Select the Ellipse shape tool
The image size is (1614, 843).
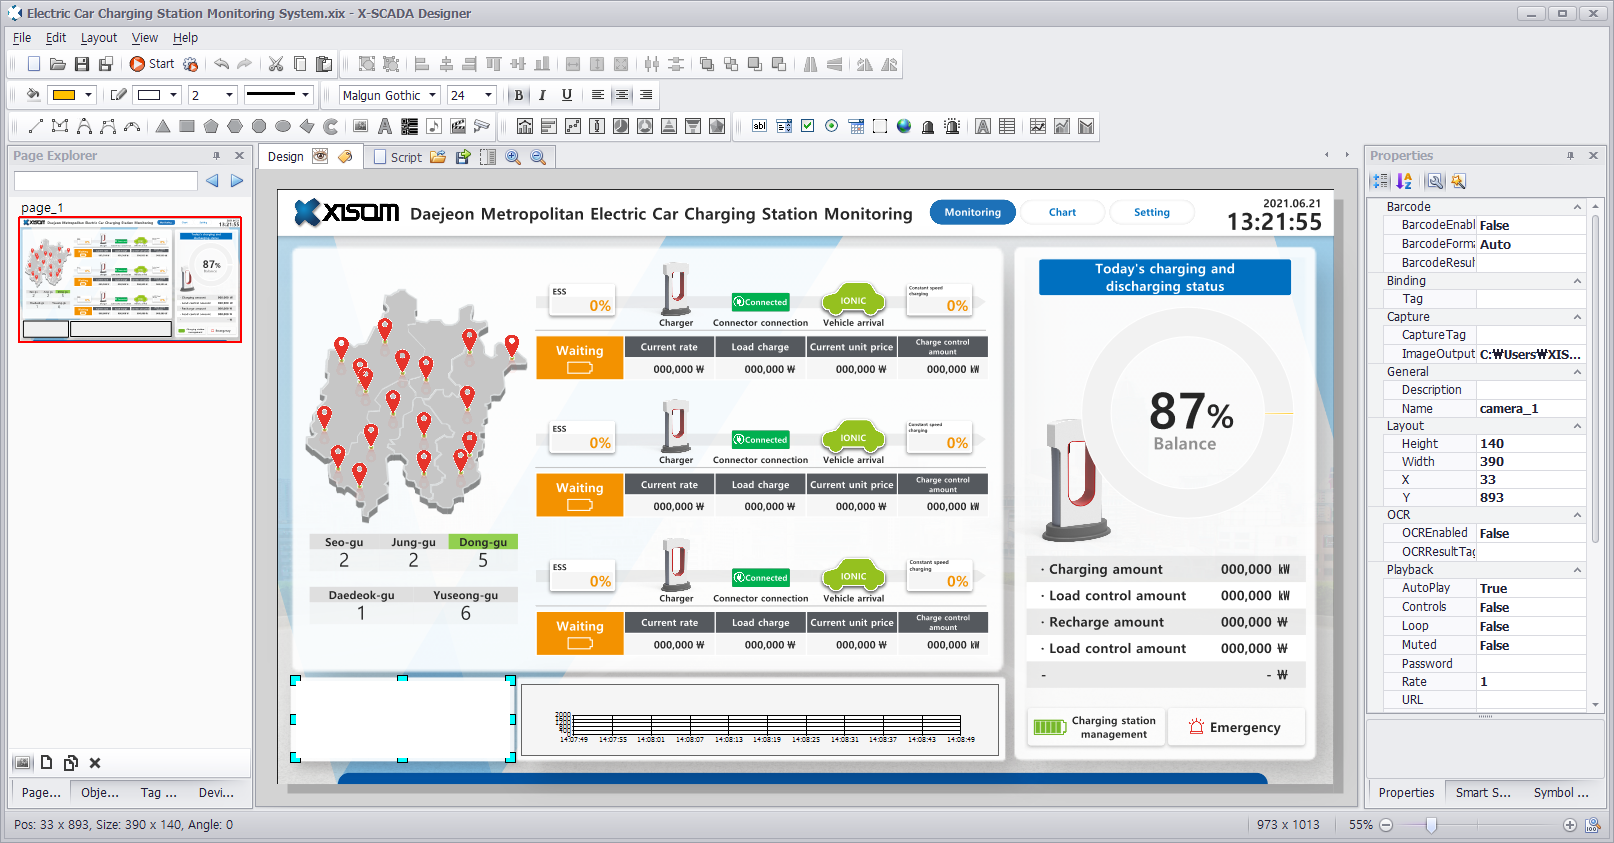283,126
